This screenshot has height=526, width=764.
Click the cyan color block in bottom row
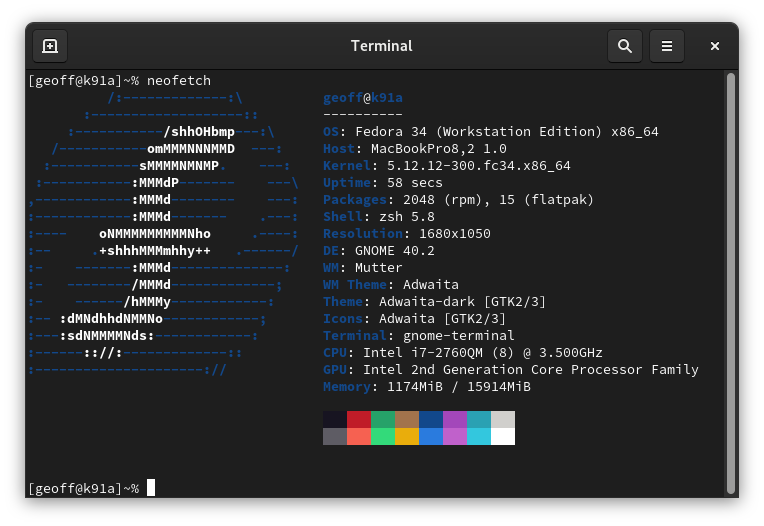(x=479, y=436)
